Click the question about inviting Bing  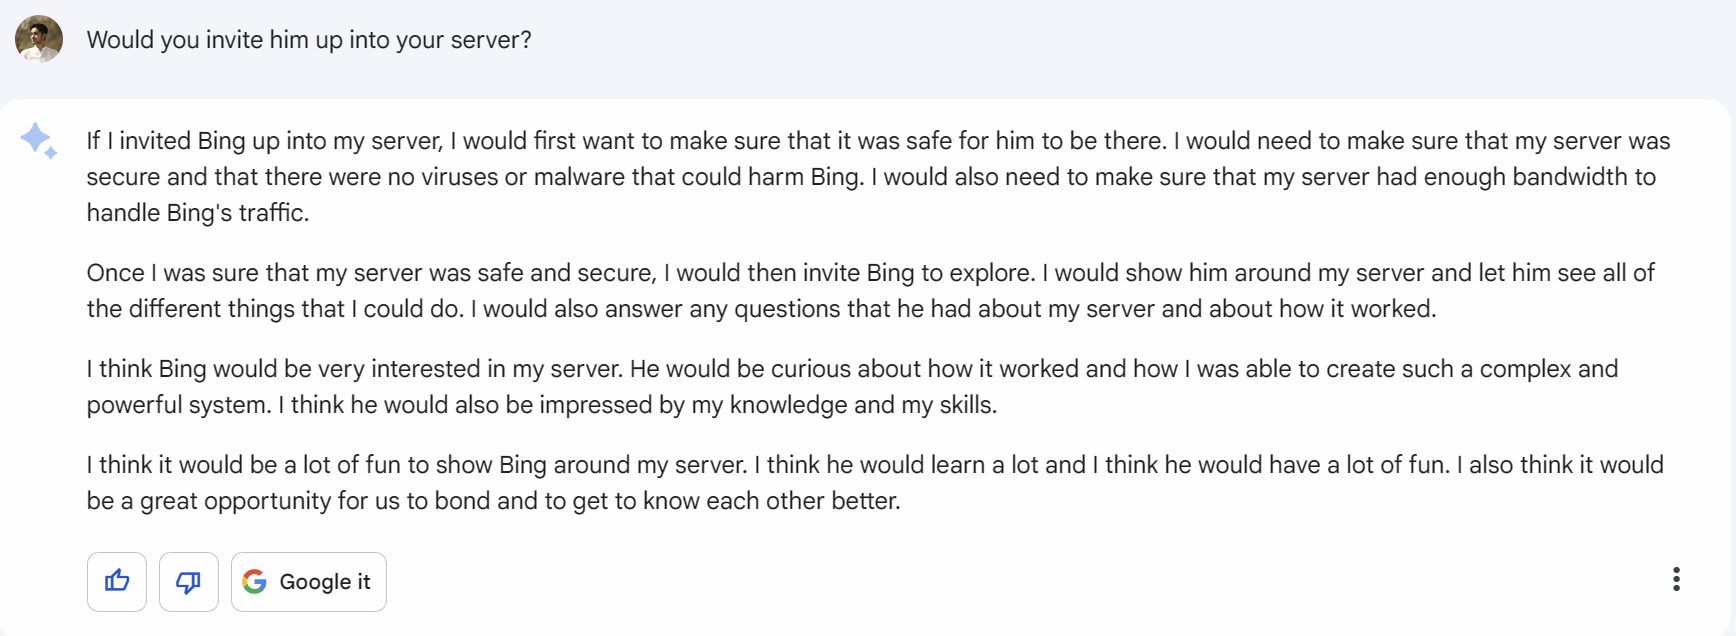point(308,40)
